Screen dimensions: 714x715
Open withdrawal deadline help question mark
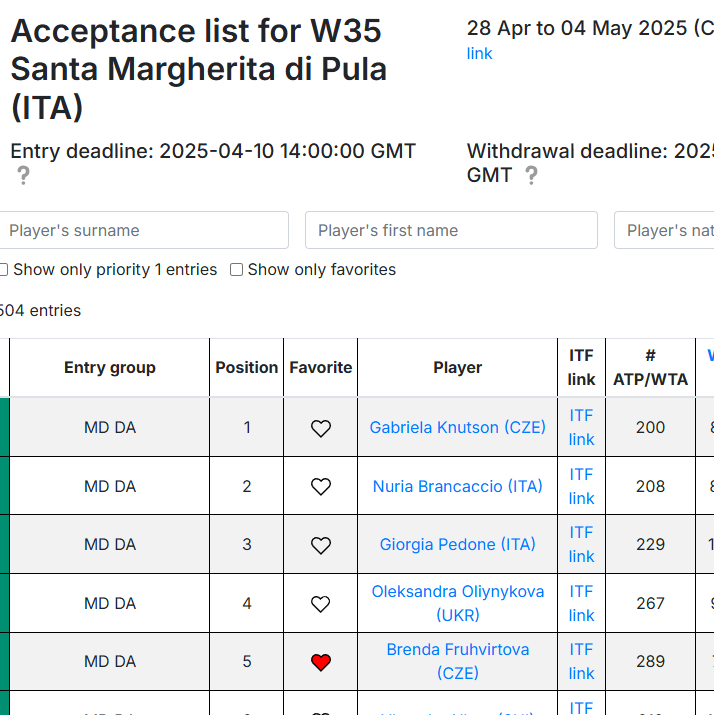[531, 176]
